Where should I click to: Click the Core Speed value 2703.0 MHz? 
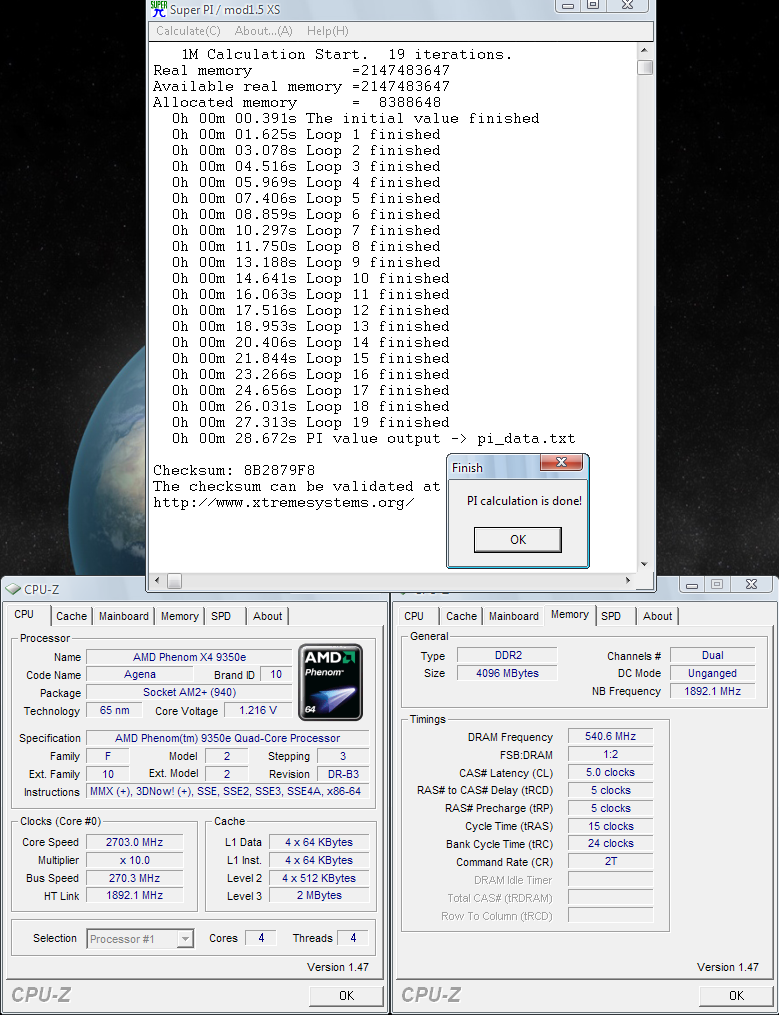135,842
